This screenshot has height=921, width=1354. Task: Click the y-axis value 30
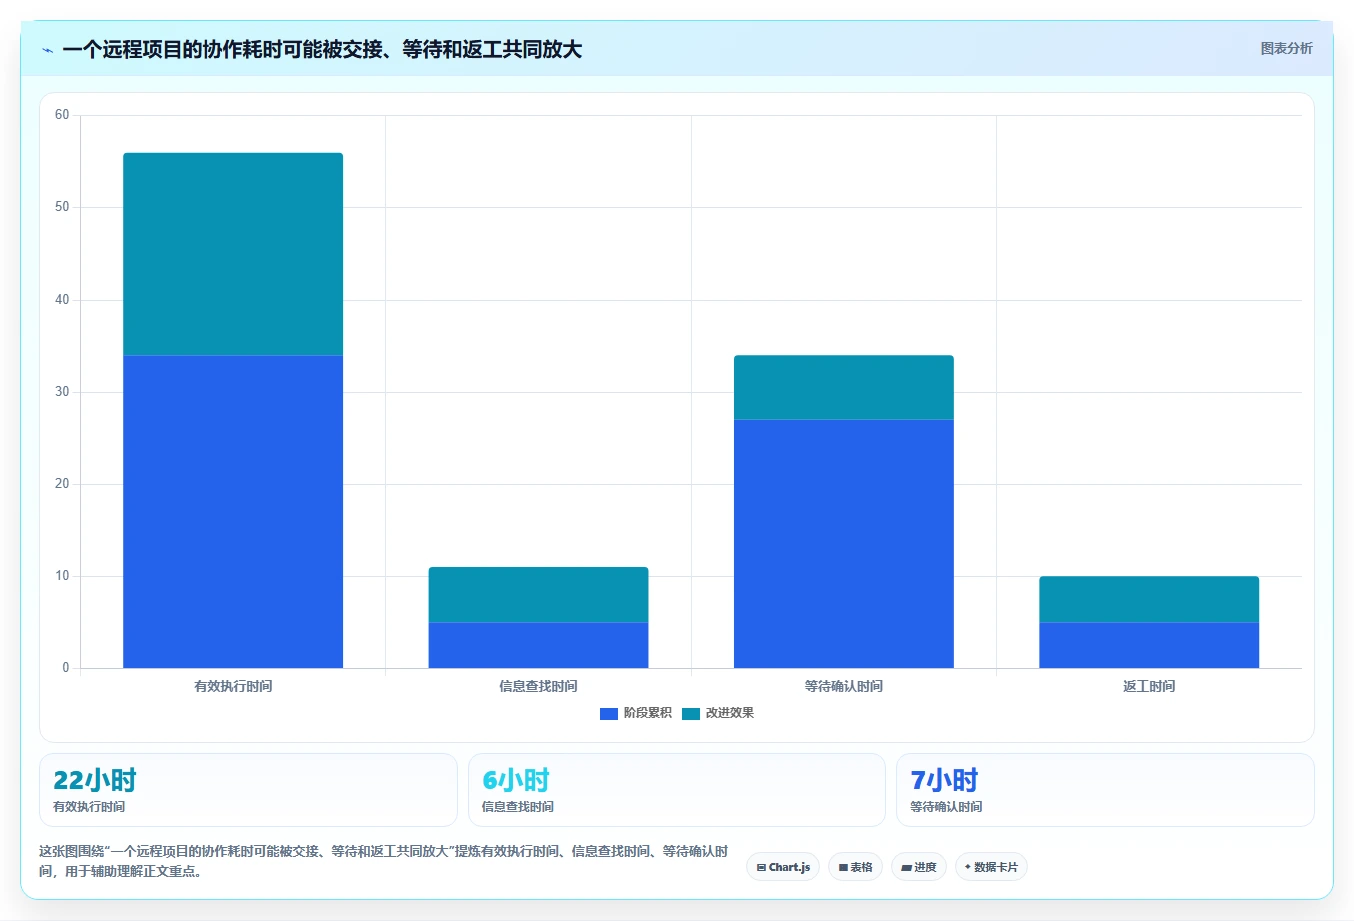point(62,392)
